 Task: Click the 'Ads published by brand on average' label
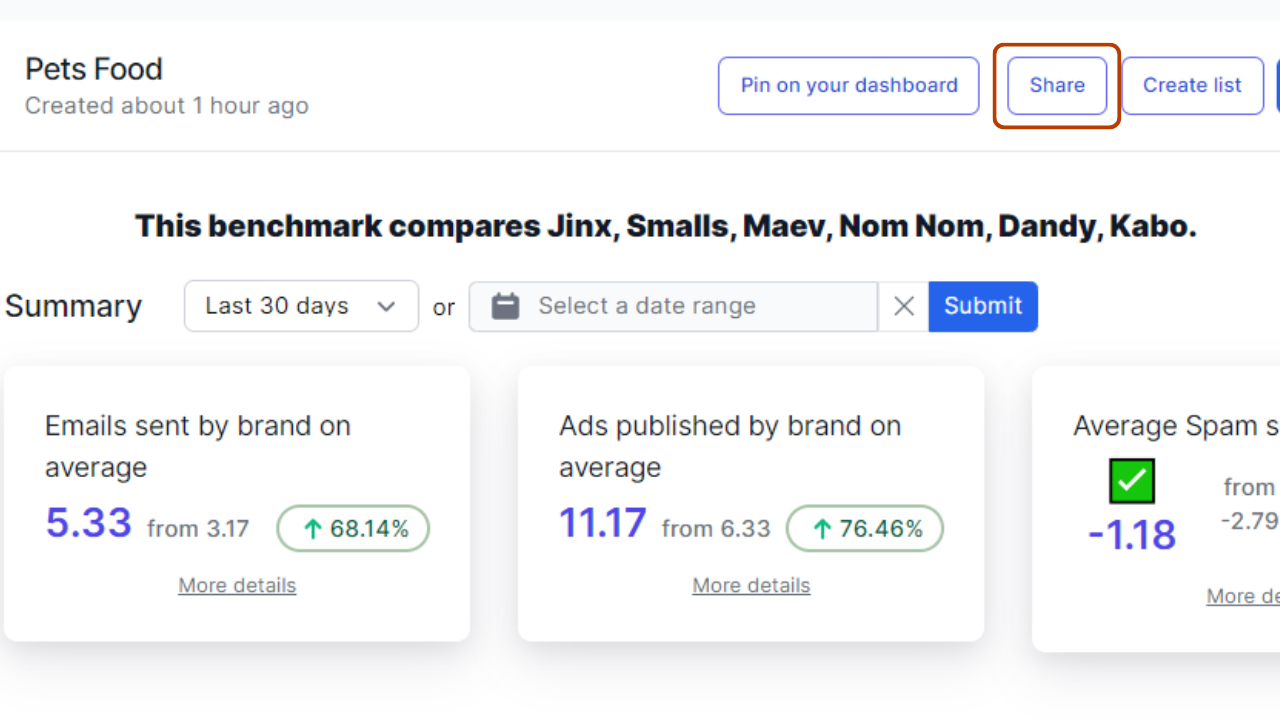coord(730,446)
